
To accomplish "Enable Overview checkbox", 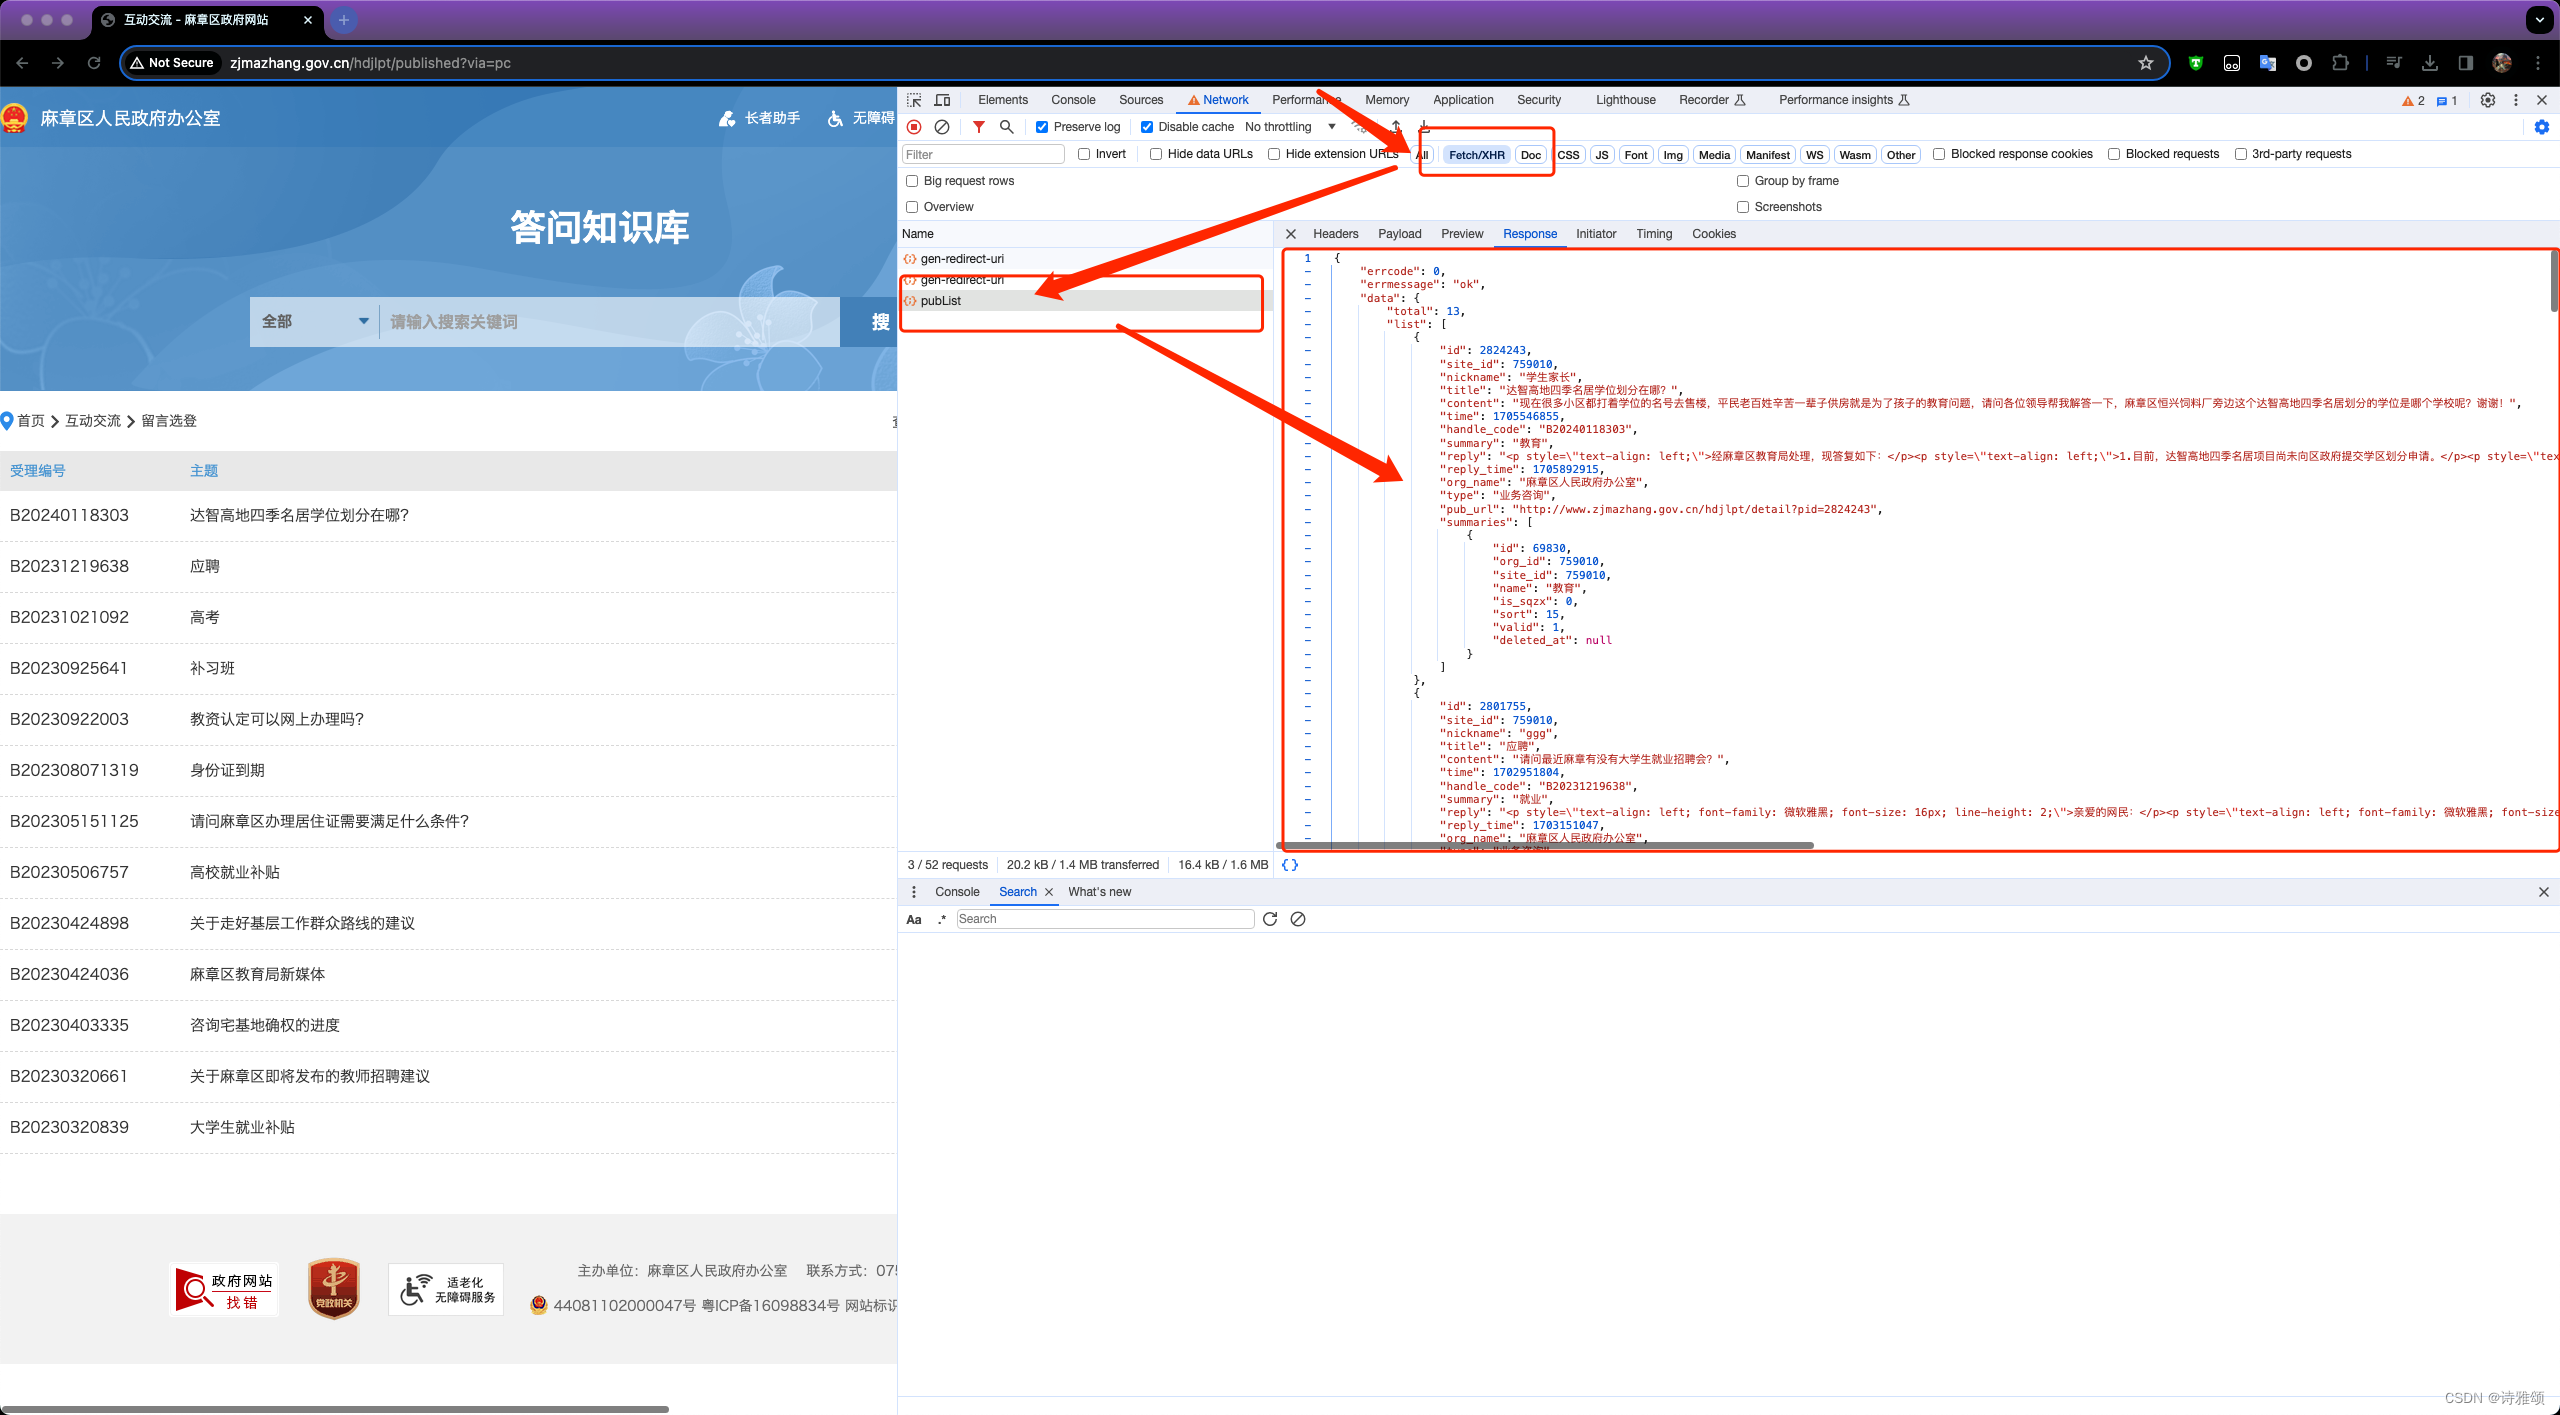I will tap(912, 207).
